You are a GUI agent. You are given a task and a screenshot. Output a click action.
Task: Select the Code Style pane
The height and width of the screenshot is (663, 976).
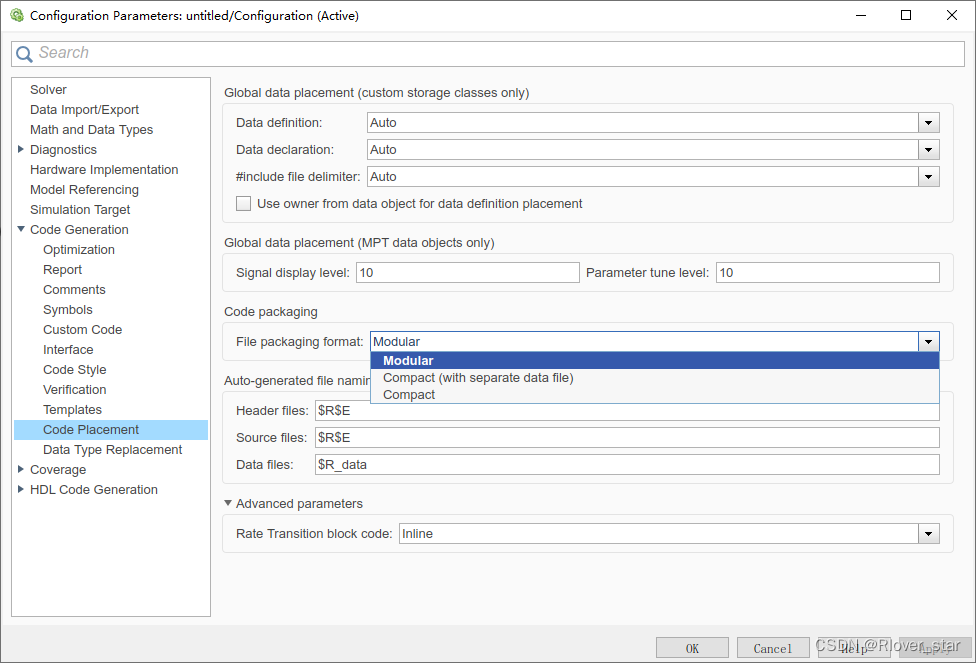pyautogui.click(x=74, y=369)
